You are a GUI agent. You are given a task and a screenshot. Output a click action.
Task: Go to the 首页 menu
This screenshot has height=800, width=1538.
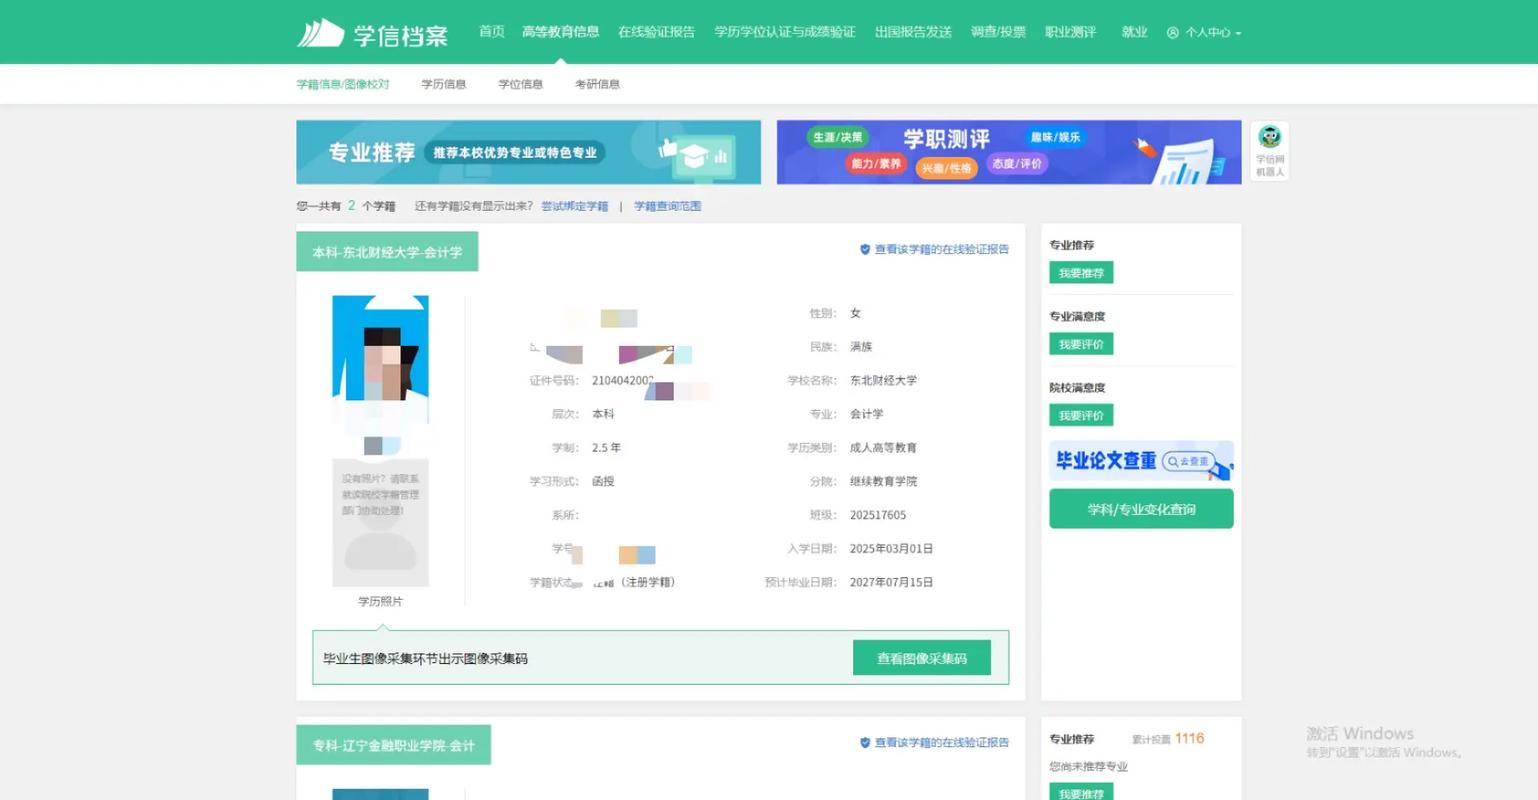point(492,32)
